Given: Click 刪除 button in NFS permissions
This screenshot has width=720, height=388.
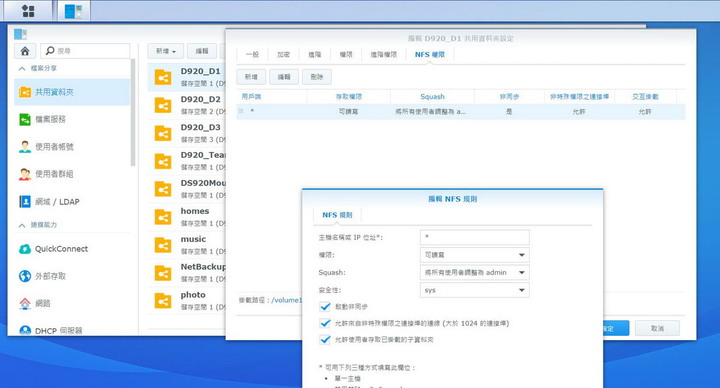Looking at the screenshot, I should click(317, 77).
